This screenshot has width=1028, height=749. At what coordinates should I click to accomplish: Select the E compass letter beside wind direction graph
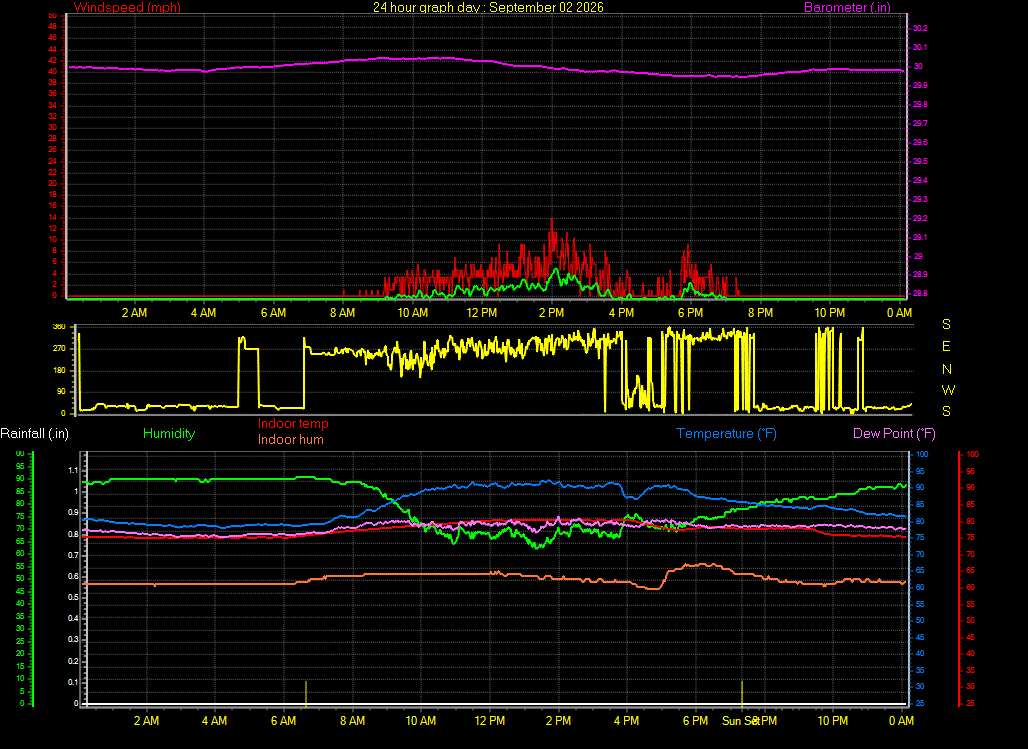pos(946,346)
